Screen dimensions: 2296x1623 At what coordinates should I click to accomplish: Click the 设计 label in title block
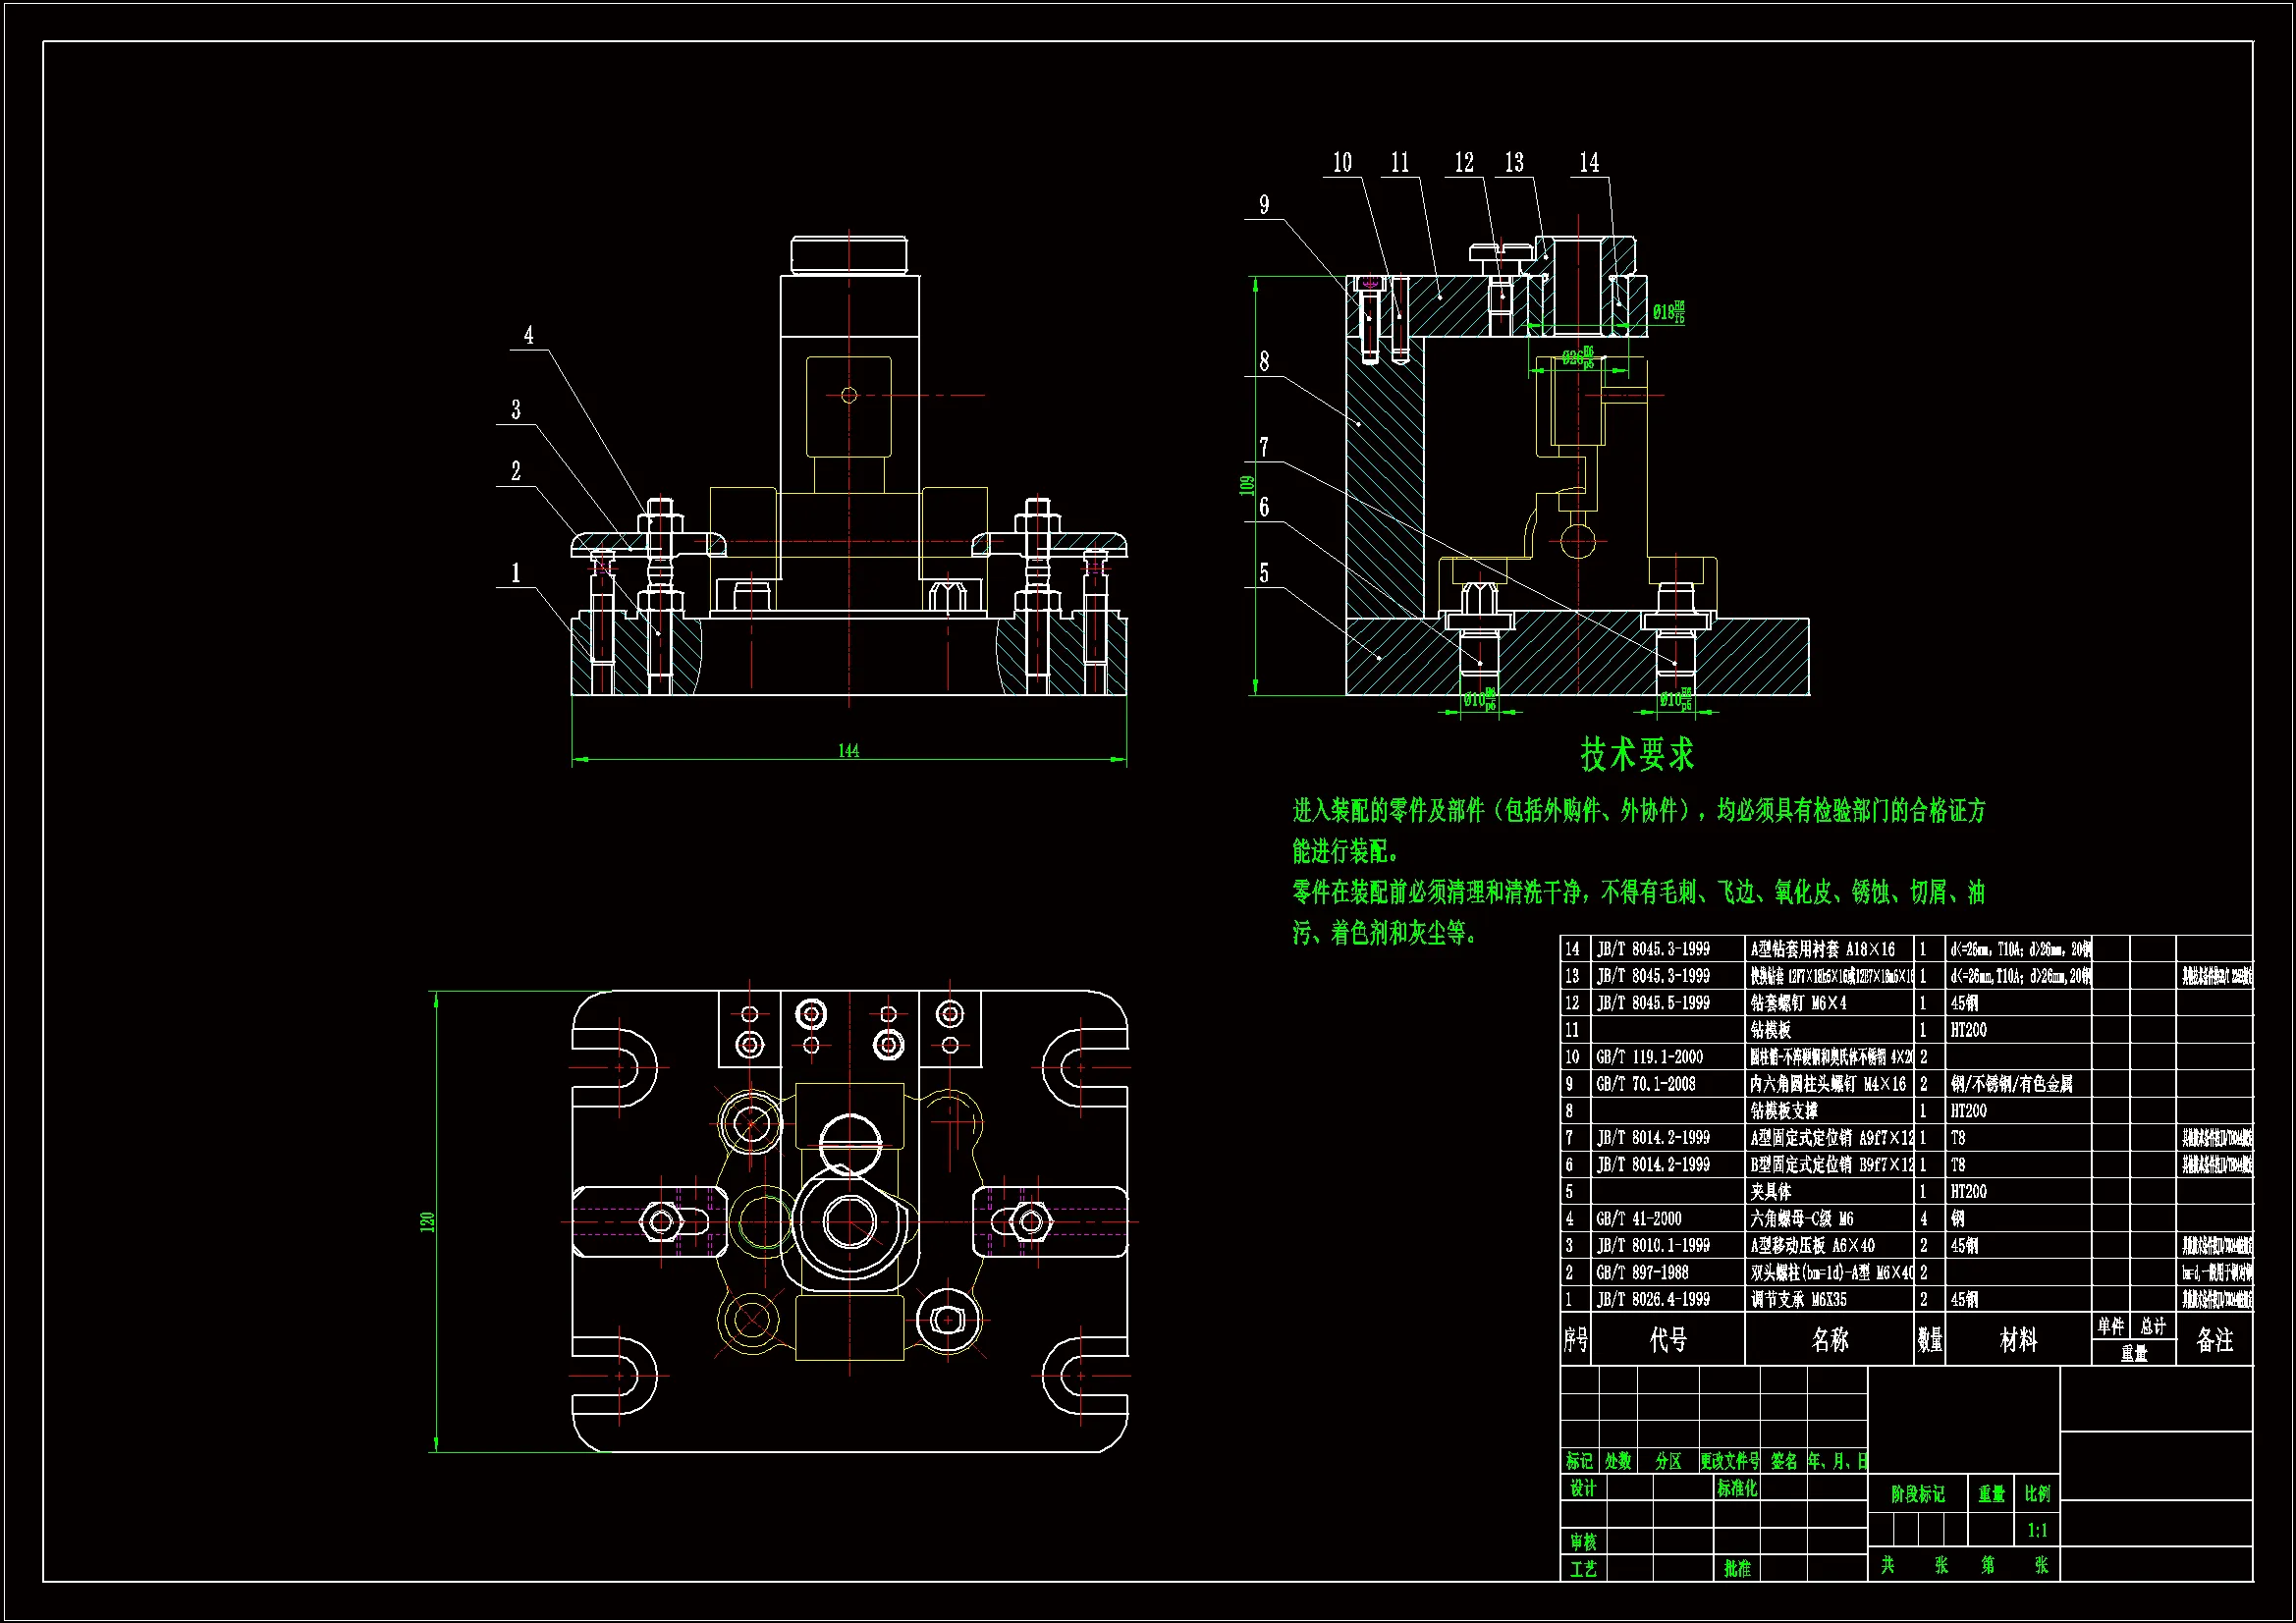point(1583,1488)
